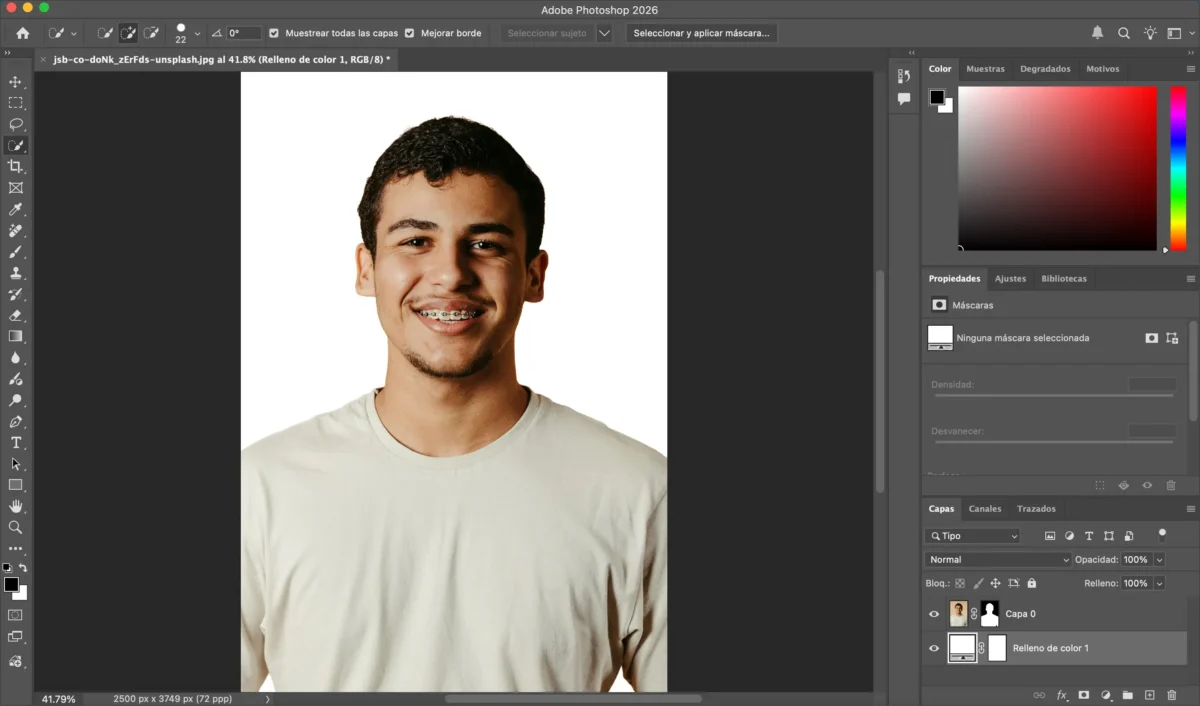Toggle the layer filtering switch
The height and width of the screenshot is (706, 1200).
(1162, 534)
